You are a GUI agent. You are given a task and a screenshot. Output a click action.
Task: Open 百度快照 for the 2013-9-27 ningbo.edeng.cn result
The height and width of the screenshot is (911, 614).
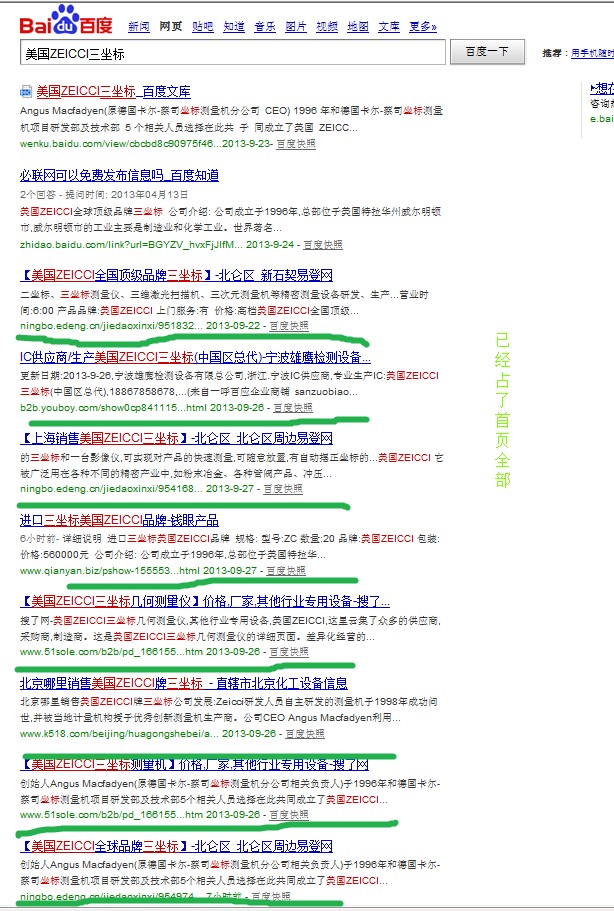[283, 489]
